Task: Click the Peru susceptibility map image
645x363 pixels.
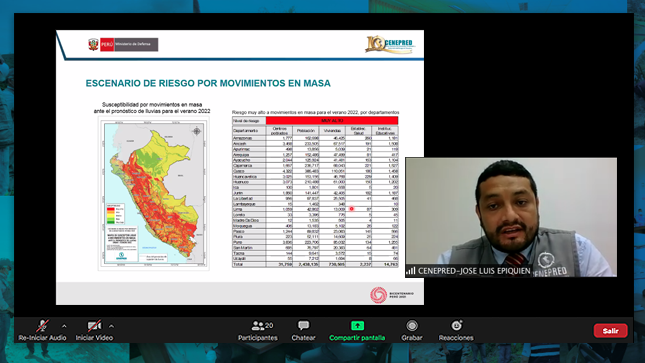Action: click(x=153, y=193)
